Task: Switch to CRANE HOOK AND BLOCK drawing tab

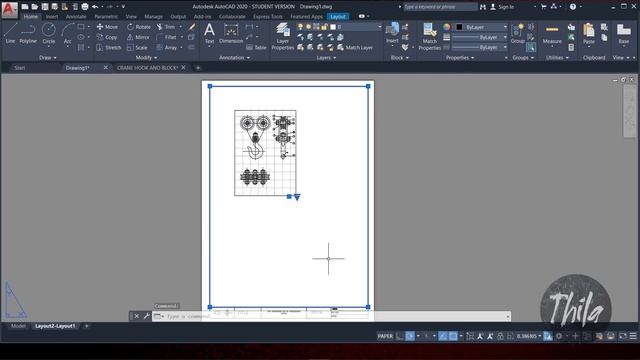Action: [147, 68]
